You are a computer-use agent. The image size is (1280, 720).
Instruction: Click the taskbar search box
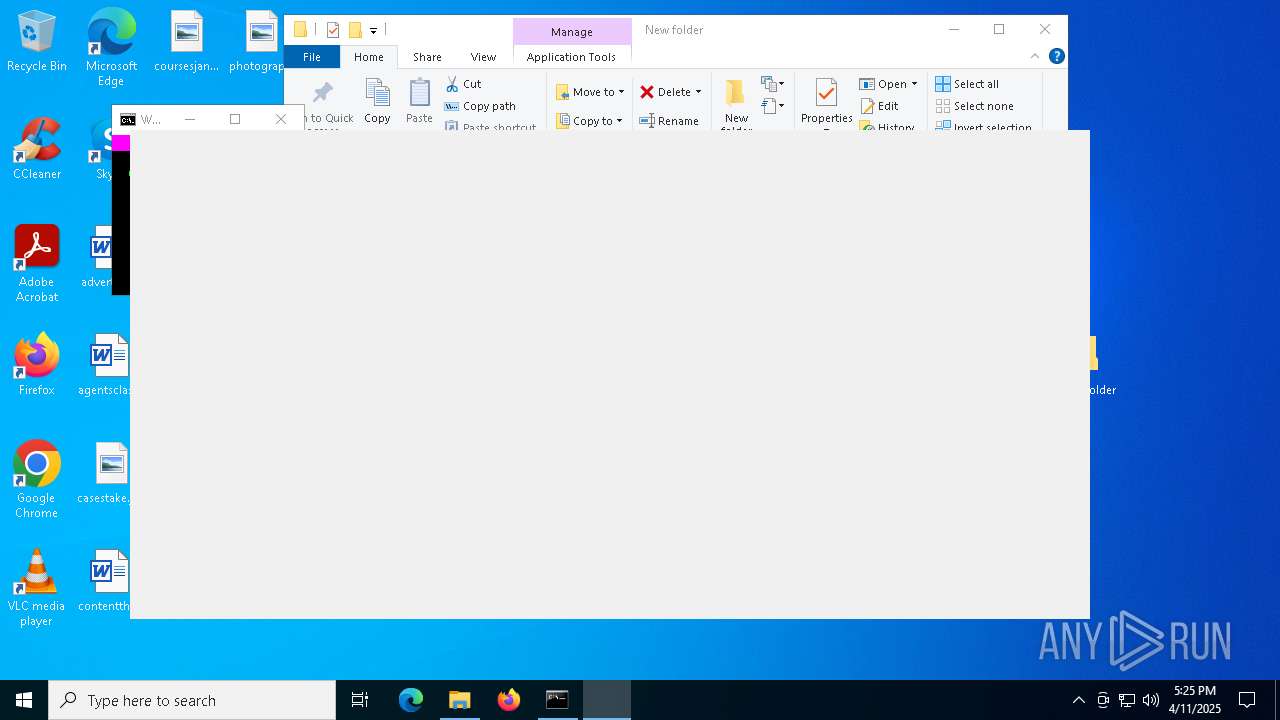(192, 700)
